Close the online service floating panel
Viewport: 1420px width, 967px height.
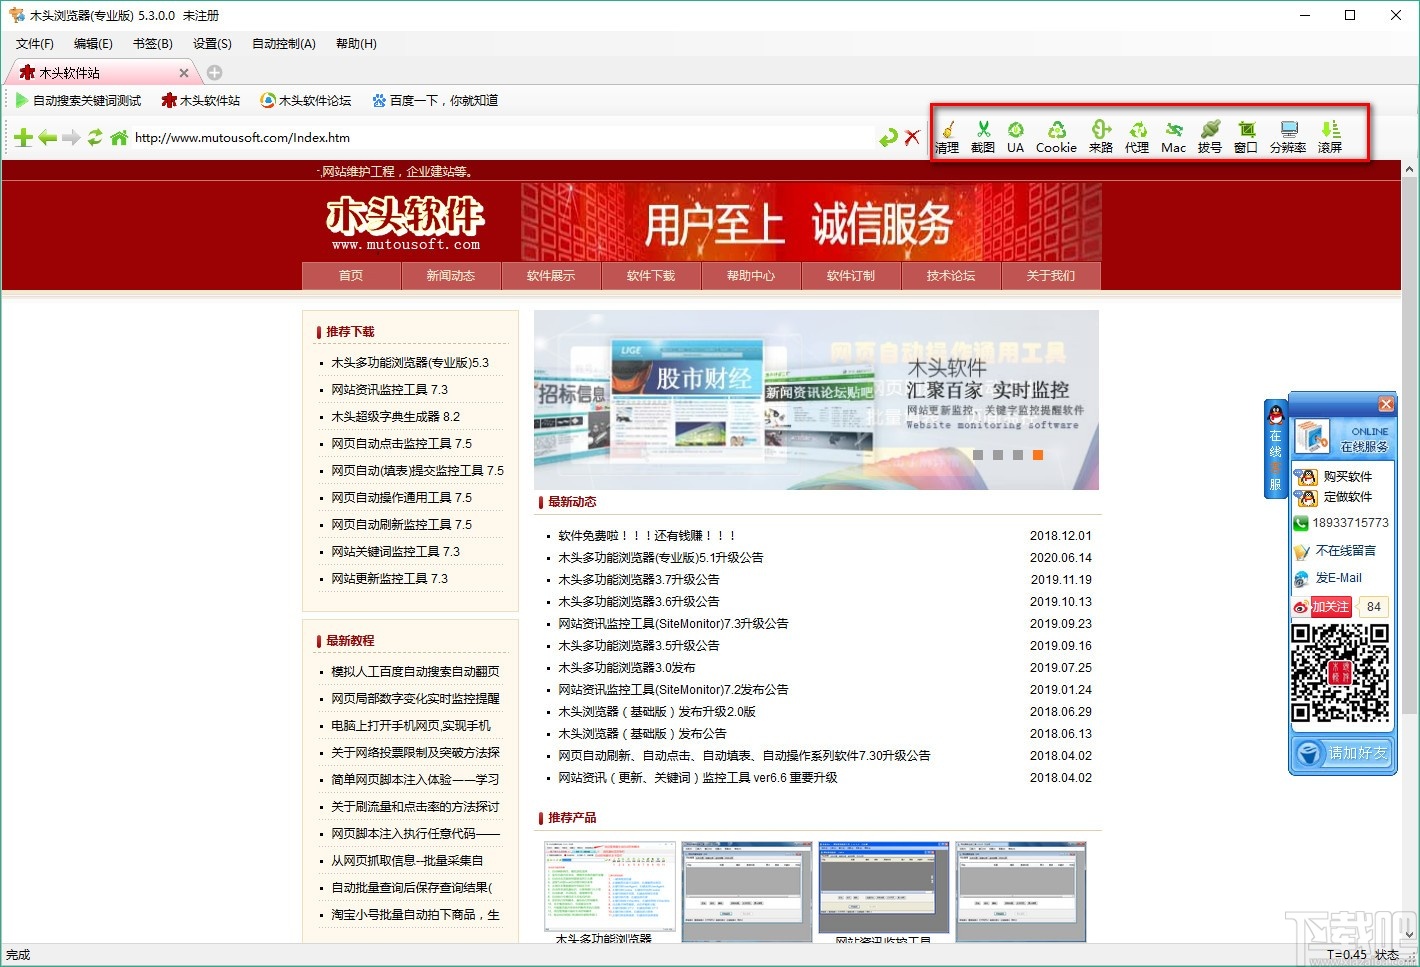point(1386,404)
